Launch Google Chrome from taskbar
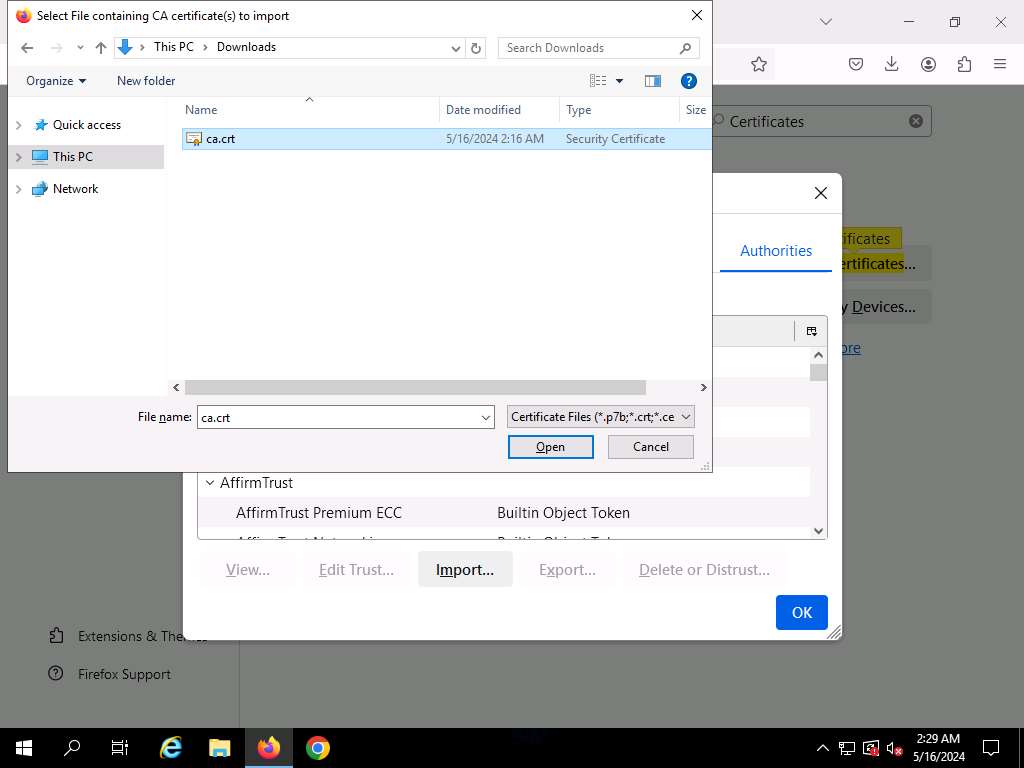The width and height of the screenshot is (1024, 768). pyautogui.click(x=317, y=748)
